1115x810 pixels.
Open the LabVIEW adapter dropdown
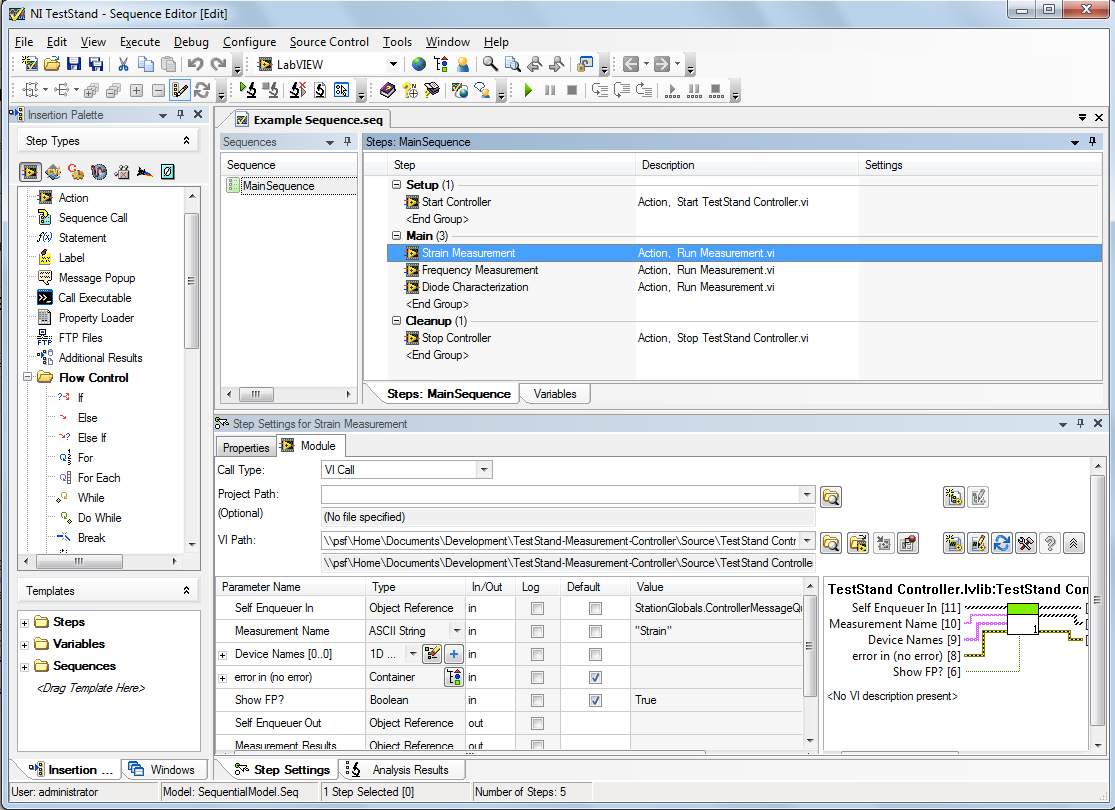(394, 64)
